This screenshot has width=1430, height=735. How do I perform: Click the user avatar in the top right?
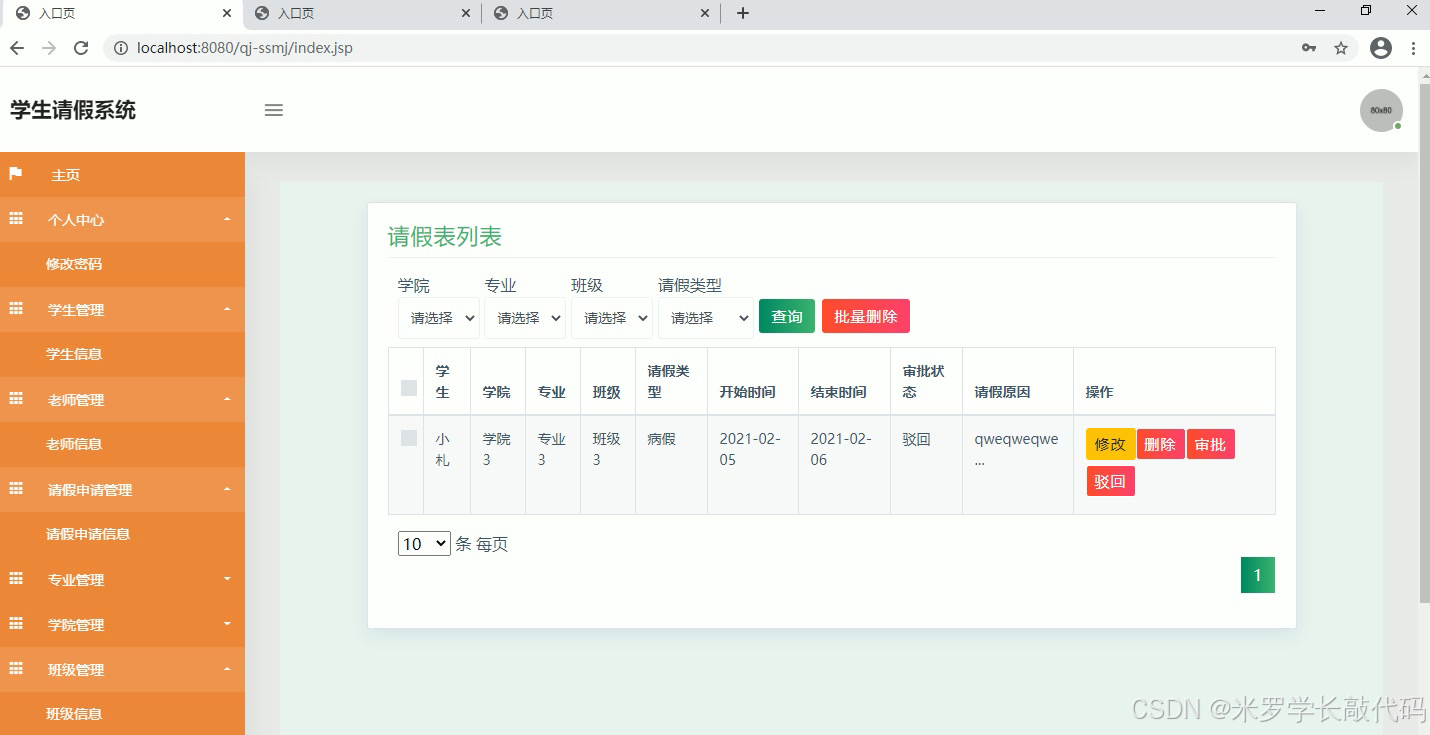coord(1381,110)
